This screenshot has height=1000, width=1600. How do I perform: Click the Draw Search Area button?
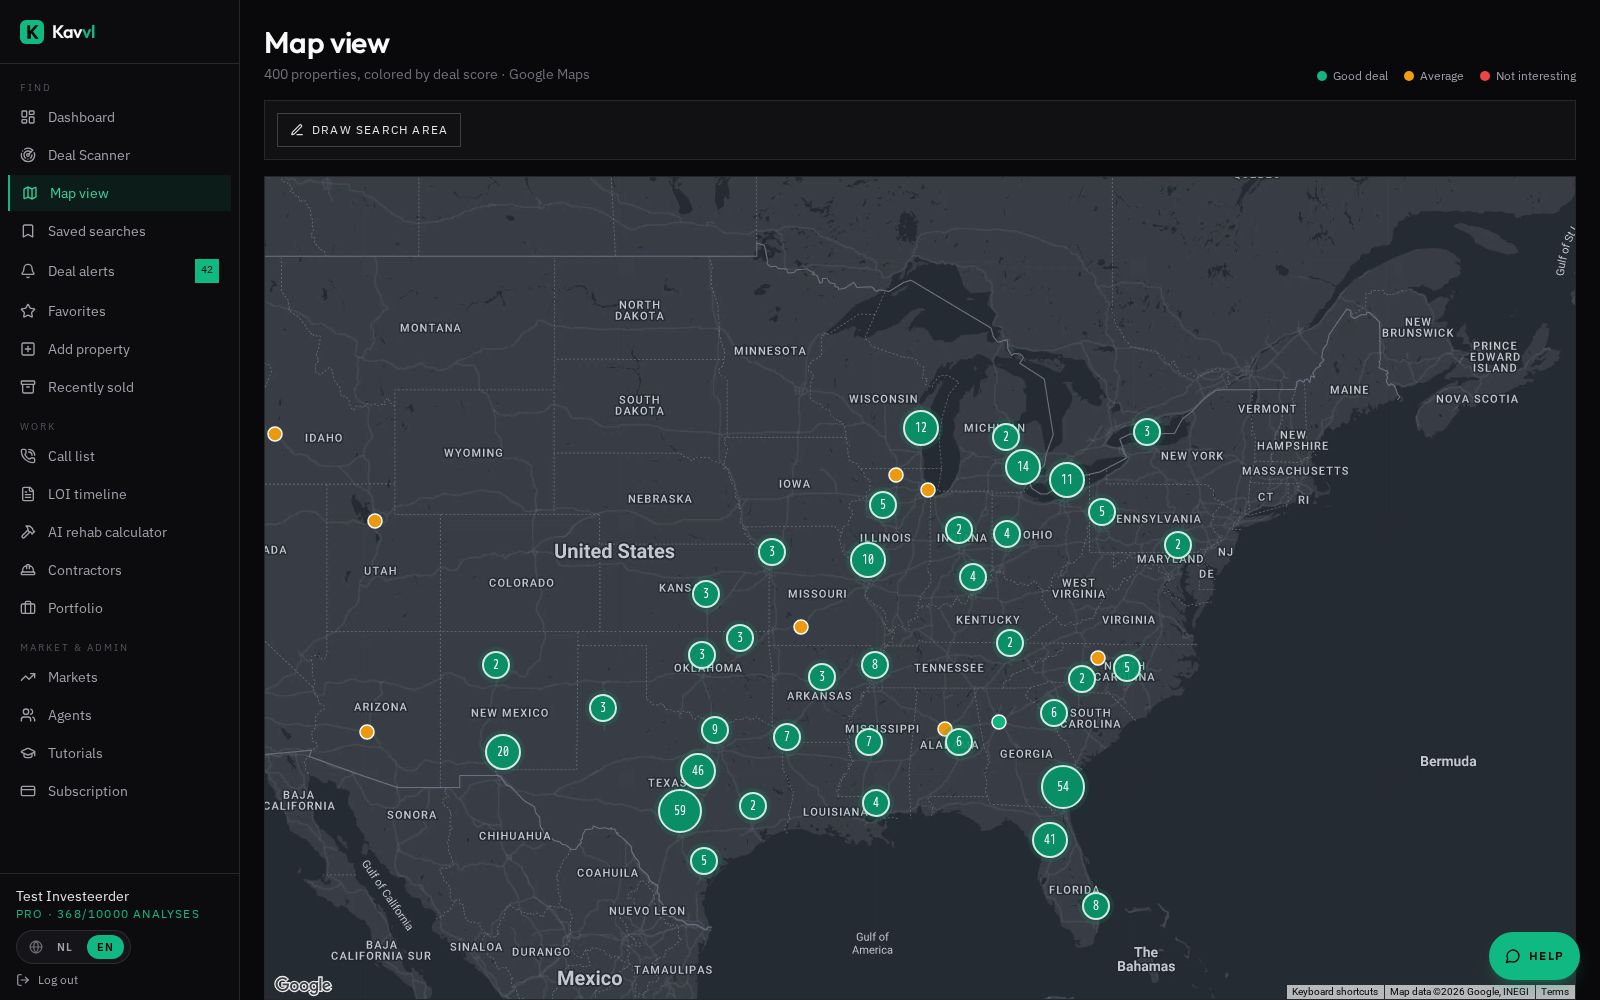pyautogui.click(x=369, y=130)
